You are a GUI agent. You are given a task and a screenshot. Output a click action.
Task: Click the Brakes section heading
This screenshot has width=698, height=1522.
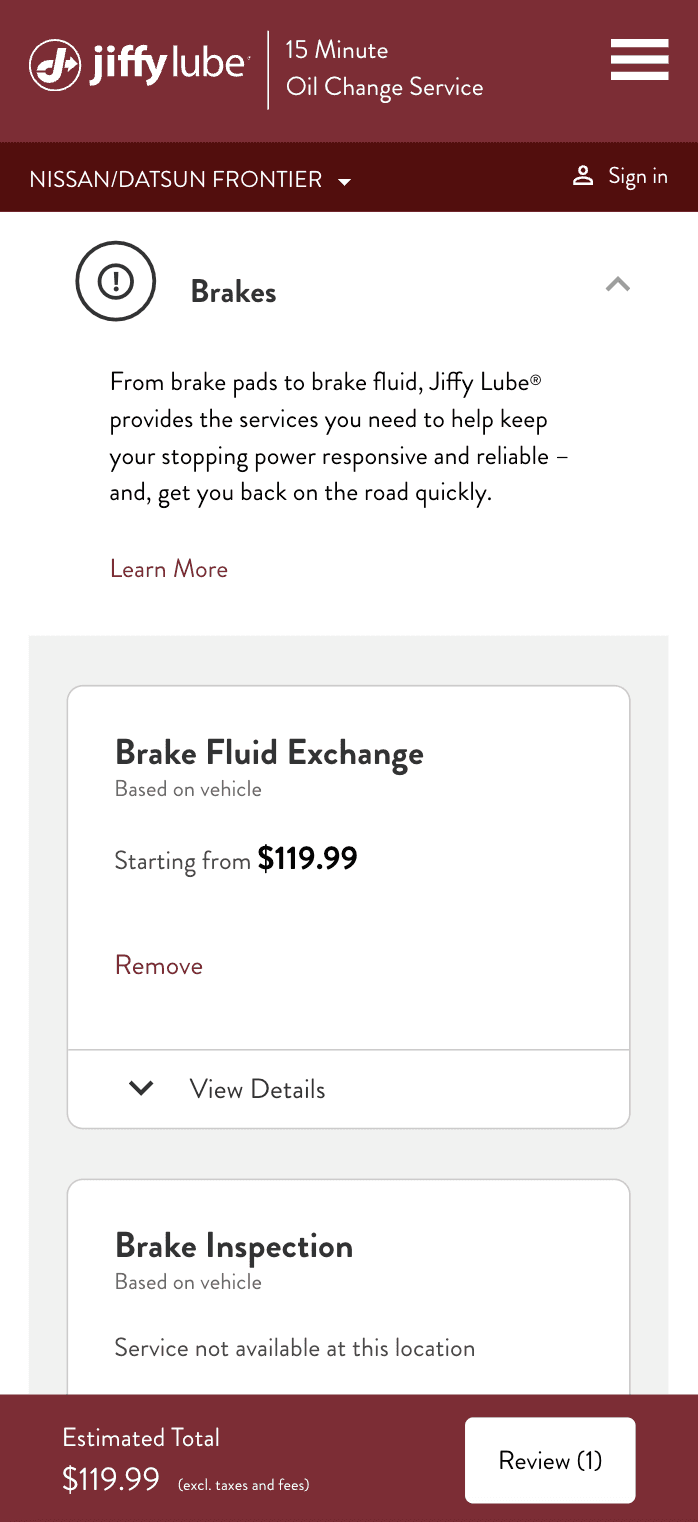click(x=233, y=292)
